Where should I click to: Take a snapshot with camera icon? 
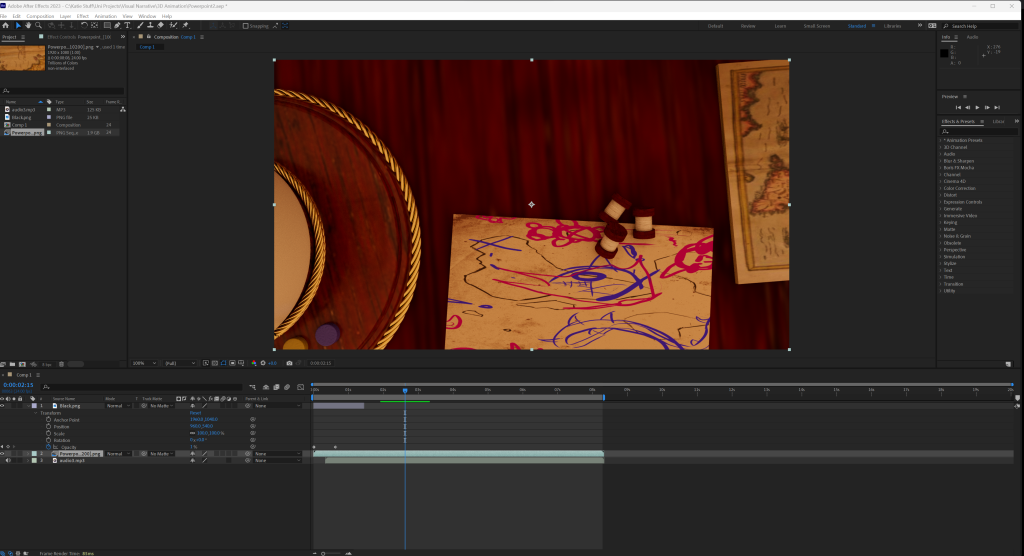(289, 363)
